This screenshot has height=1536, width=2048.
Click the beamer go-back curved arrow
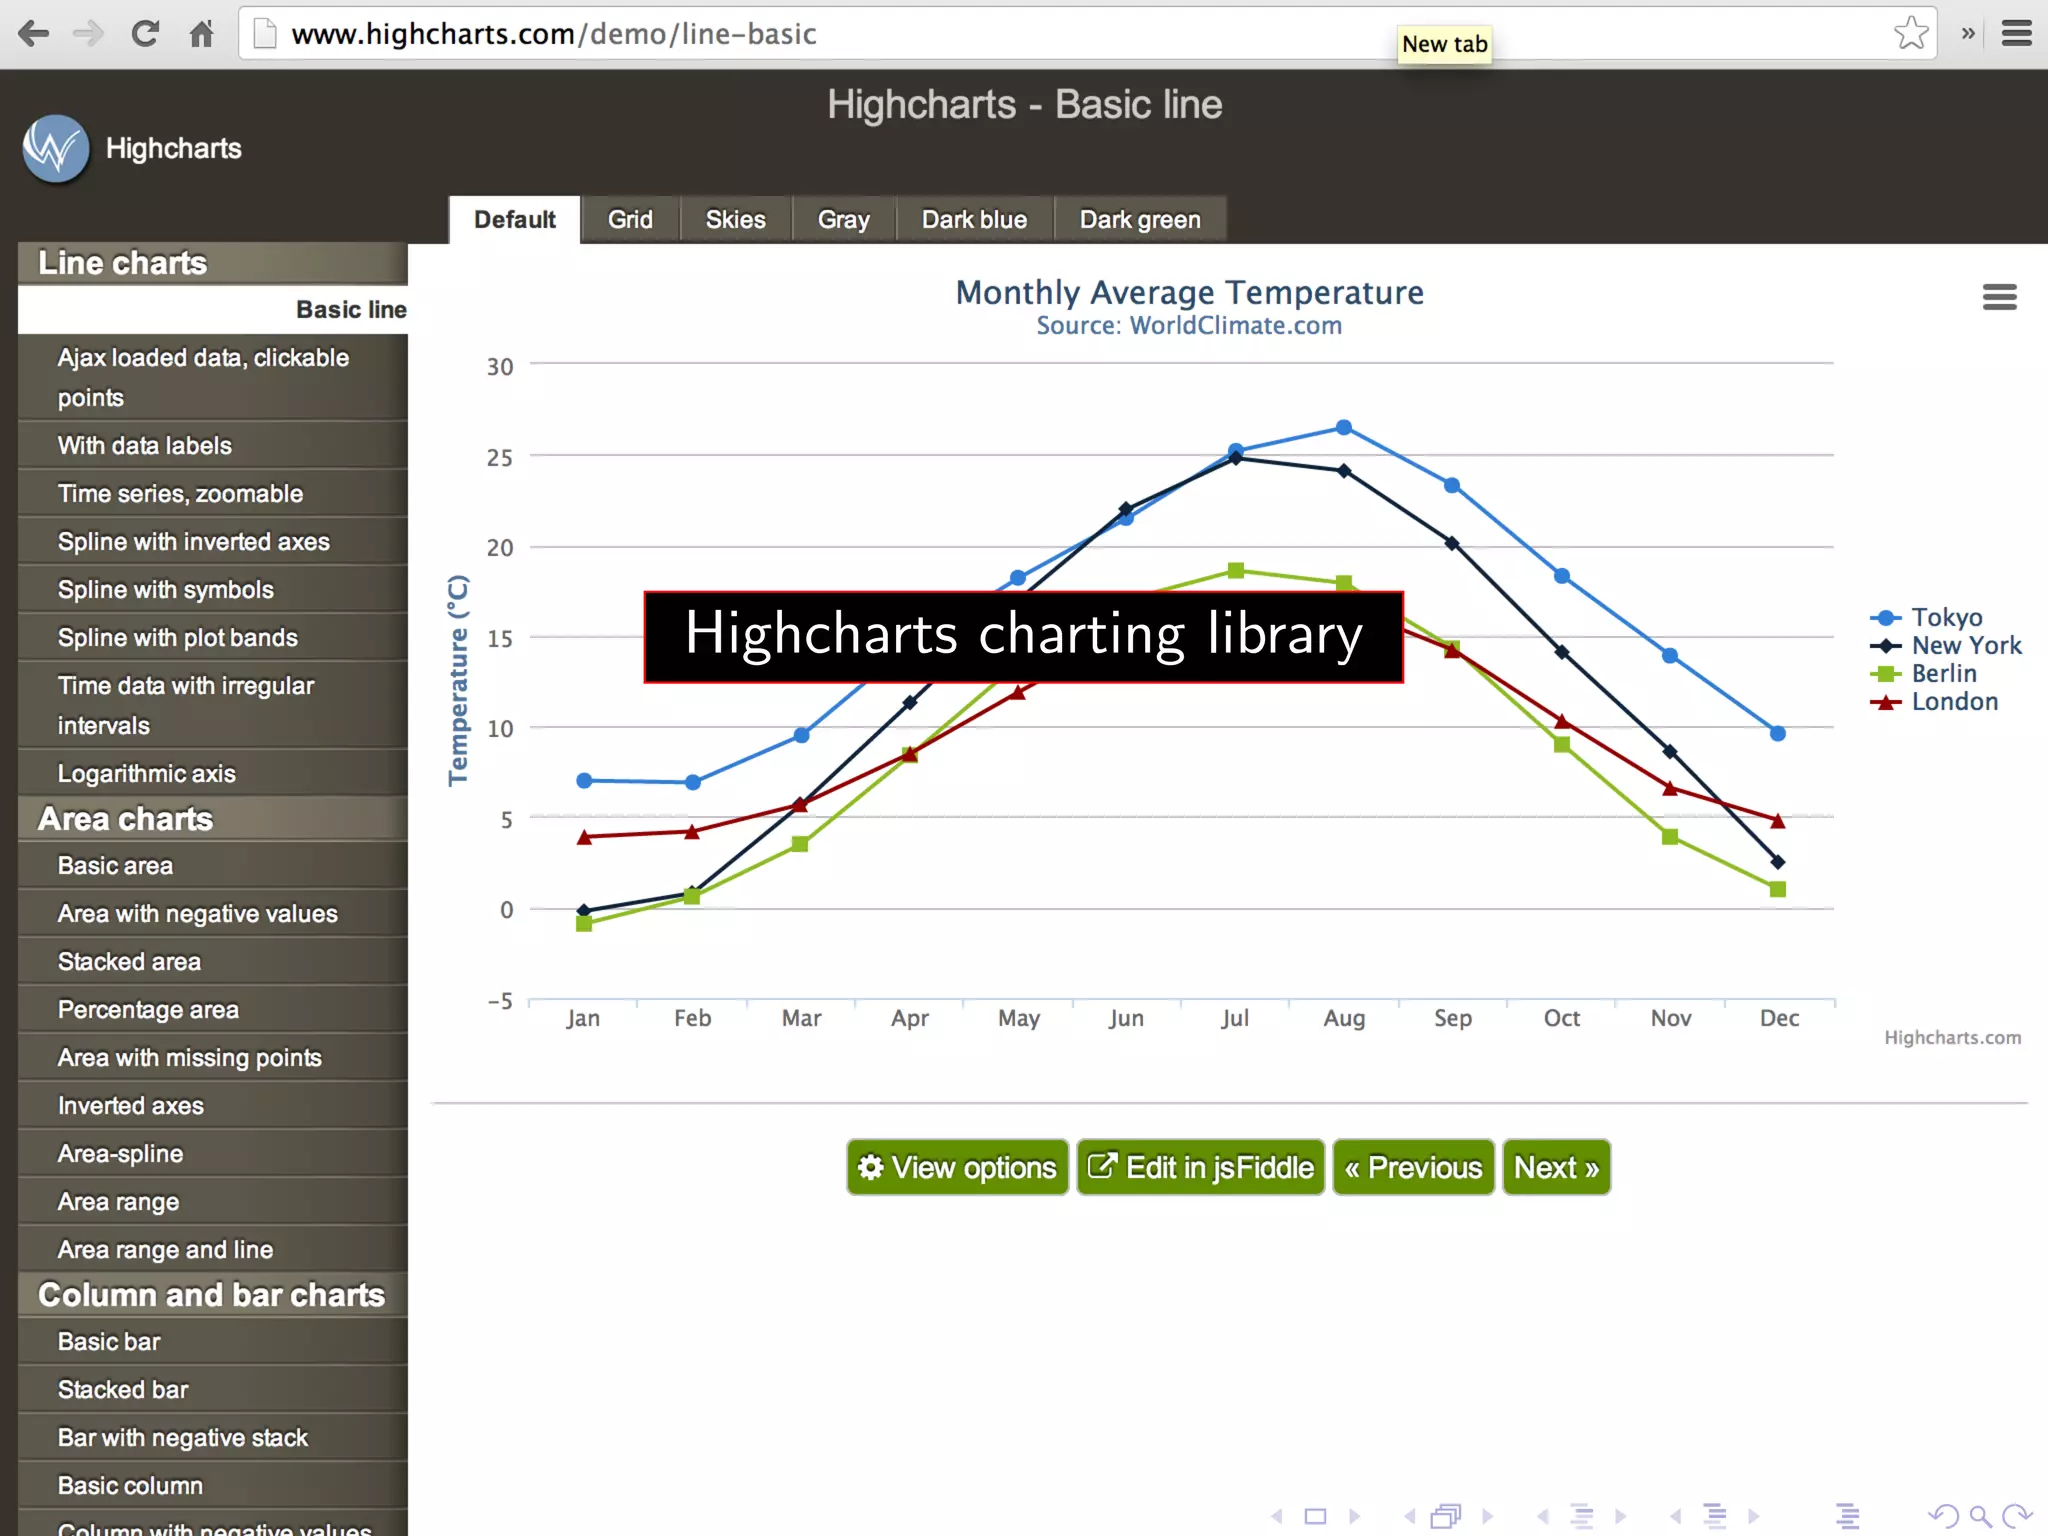[x=1945, y=1516]
